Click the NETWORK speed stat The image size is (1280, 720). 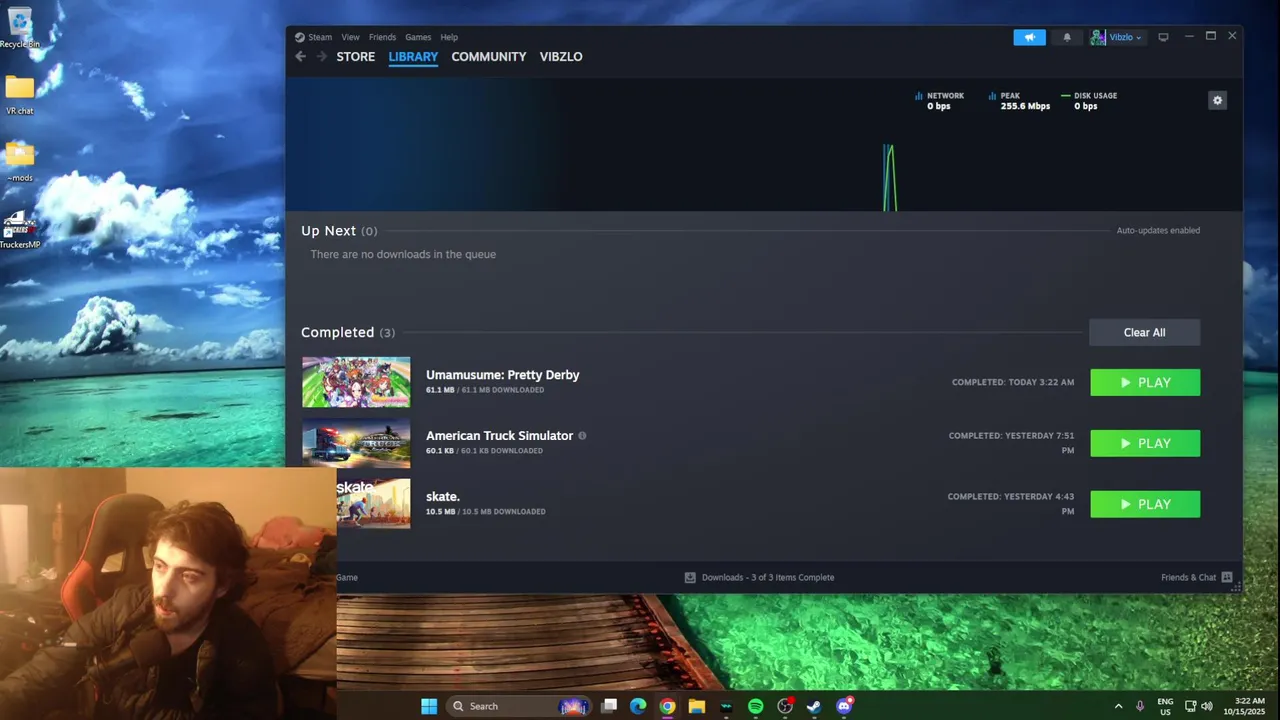939,101
